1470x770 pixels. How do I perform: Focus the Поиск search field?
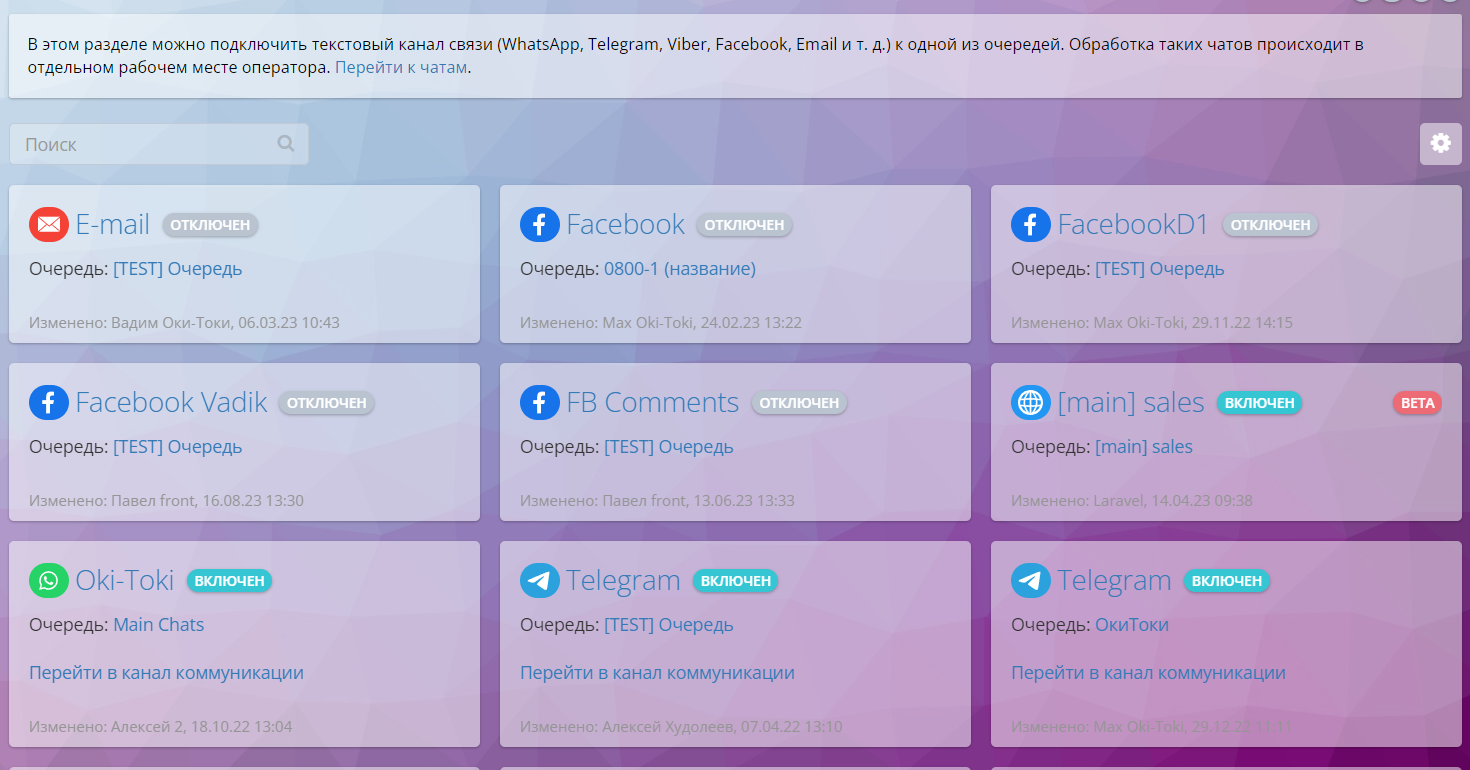tap(159, 144)
